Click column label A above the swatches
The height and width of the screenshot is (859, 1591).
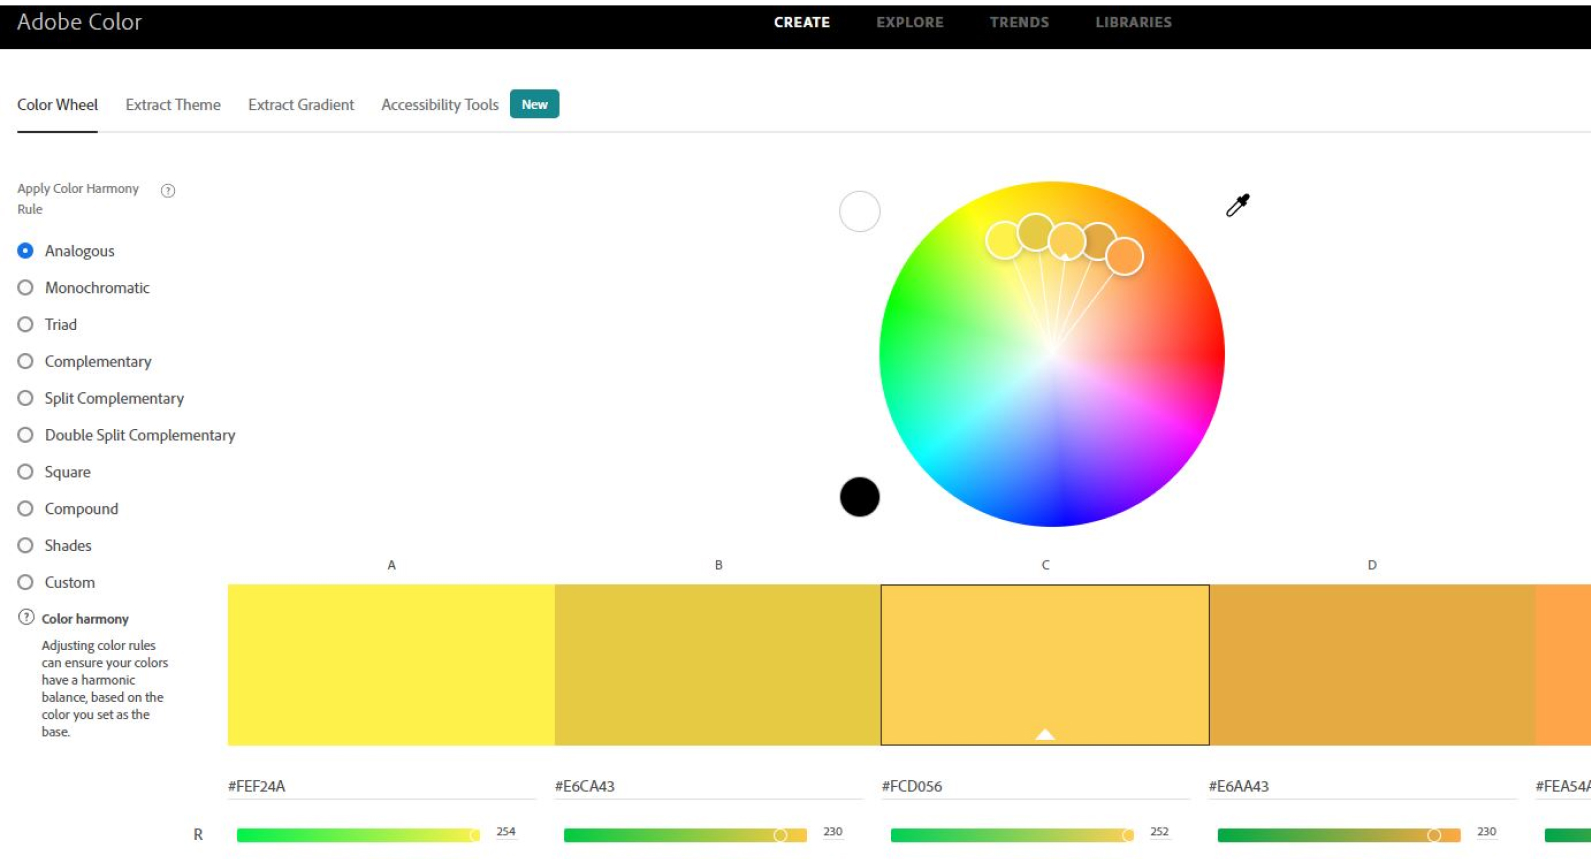click(392, 565)
